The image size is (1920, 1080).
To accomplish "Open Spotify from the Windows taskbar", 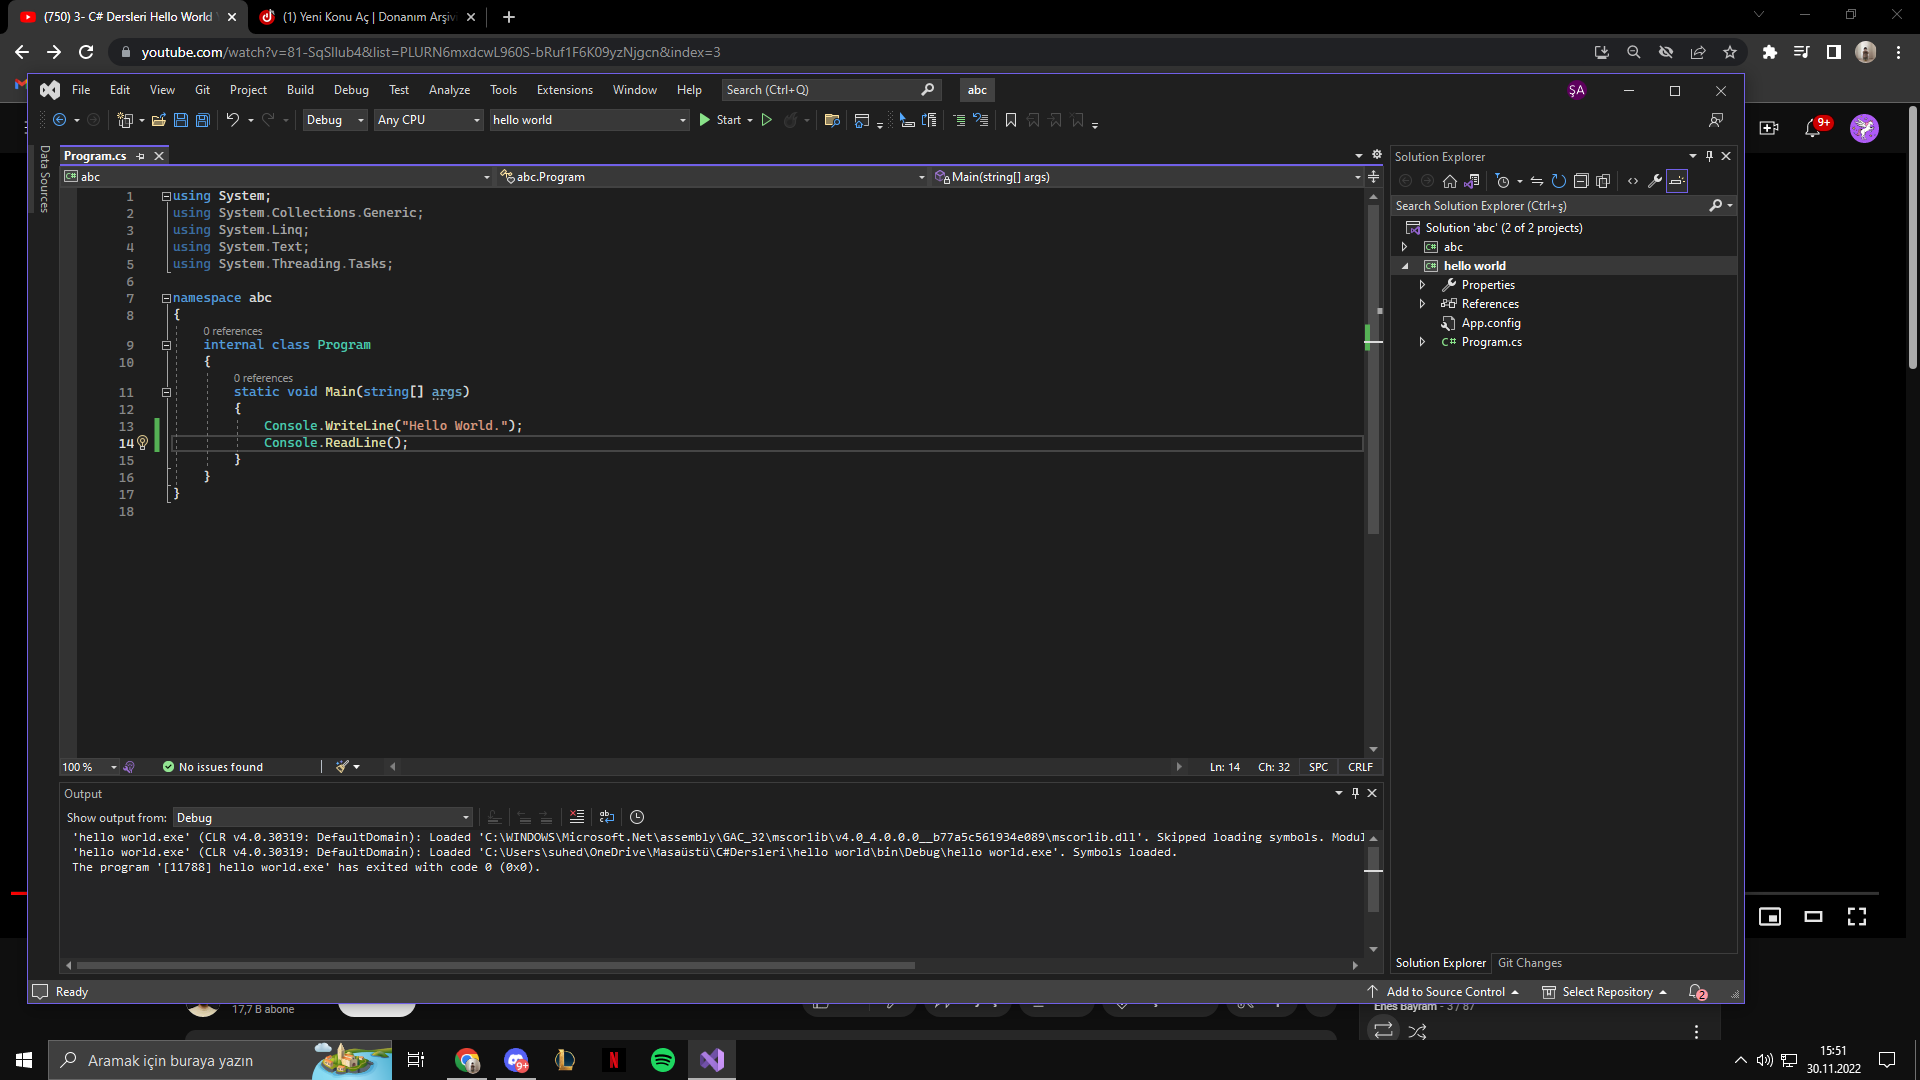I will 663,1060.
